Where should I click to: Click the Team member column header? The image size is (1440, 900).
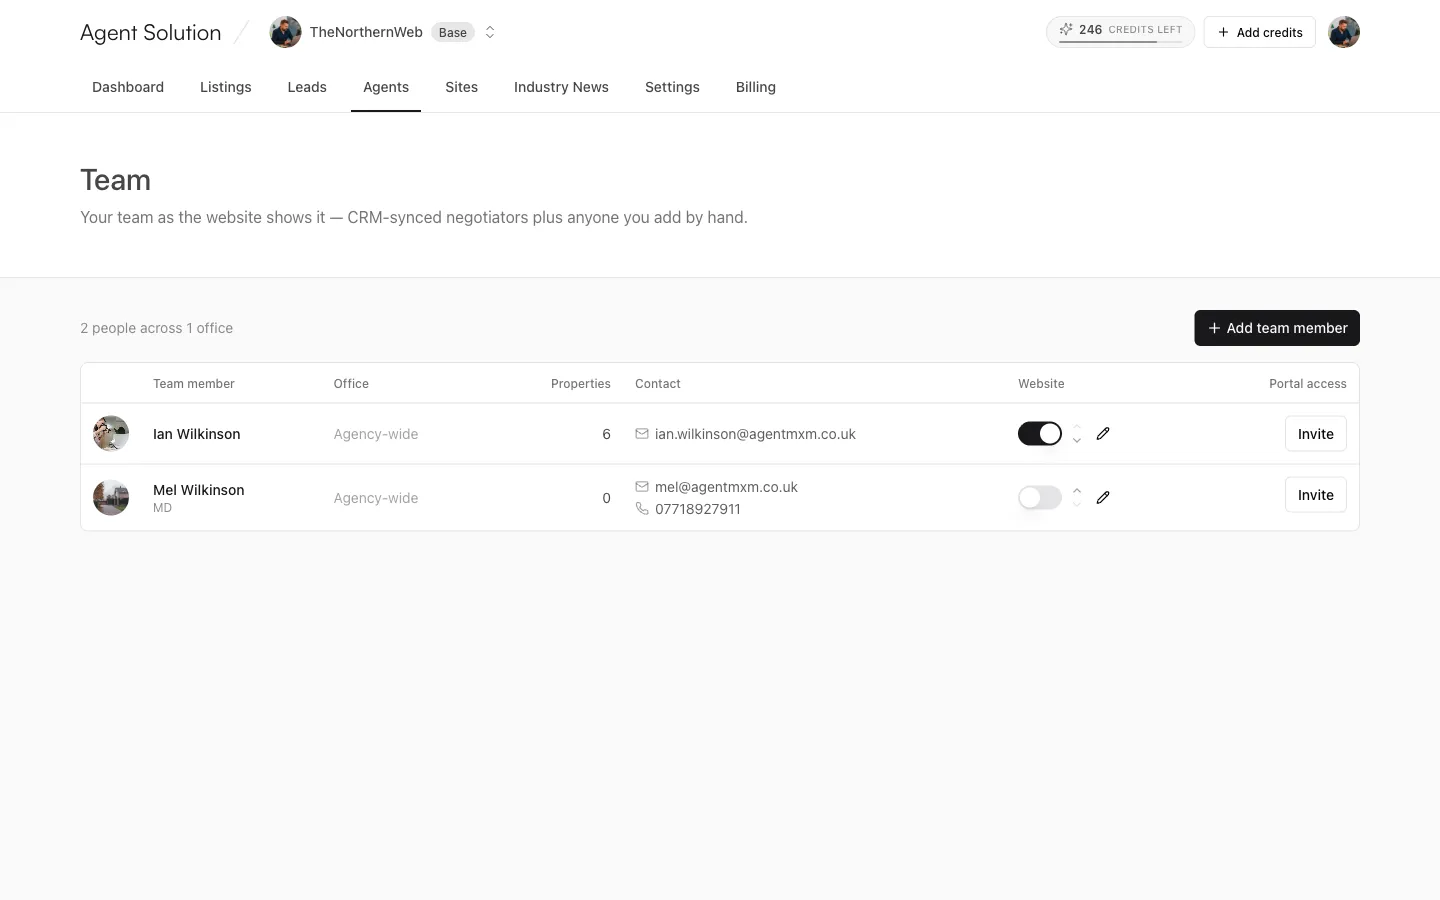tap(194, 384)
